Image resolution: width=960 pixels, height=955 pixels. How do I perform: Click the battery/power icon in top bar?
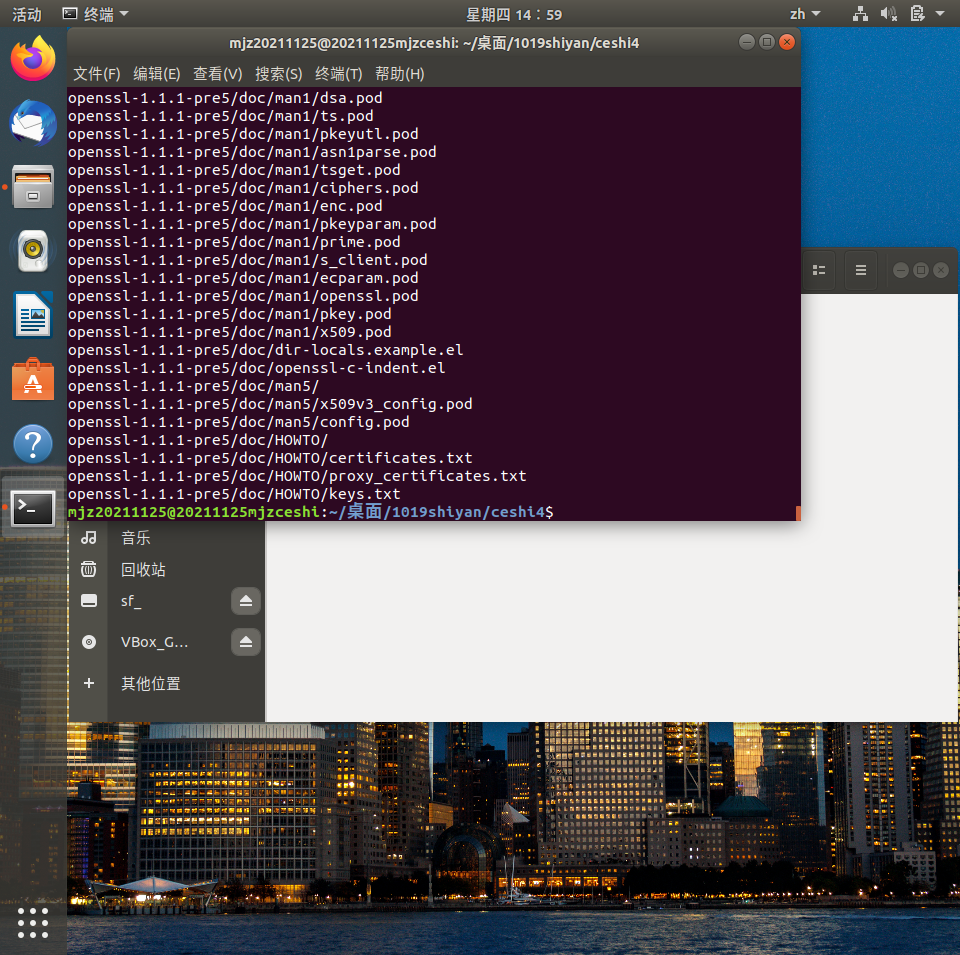point(917,13)
